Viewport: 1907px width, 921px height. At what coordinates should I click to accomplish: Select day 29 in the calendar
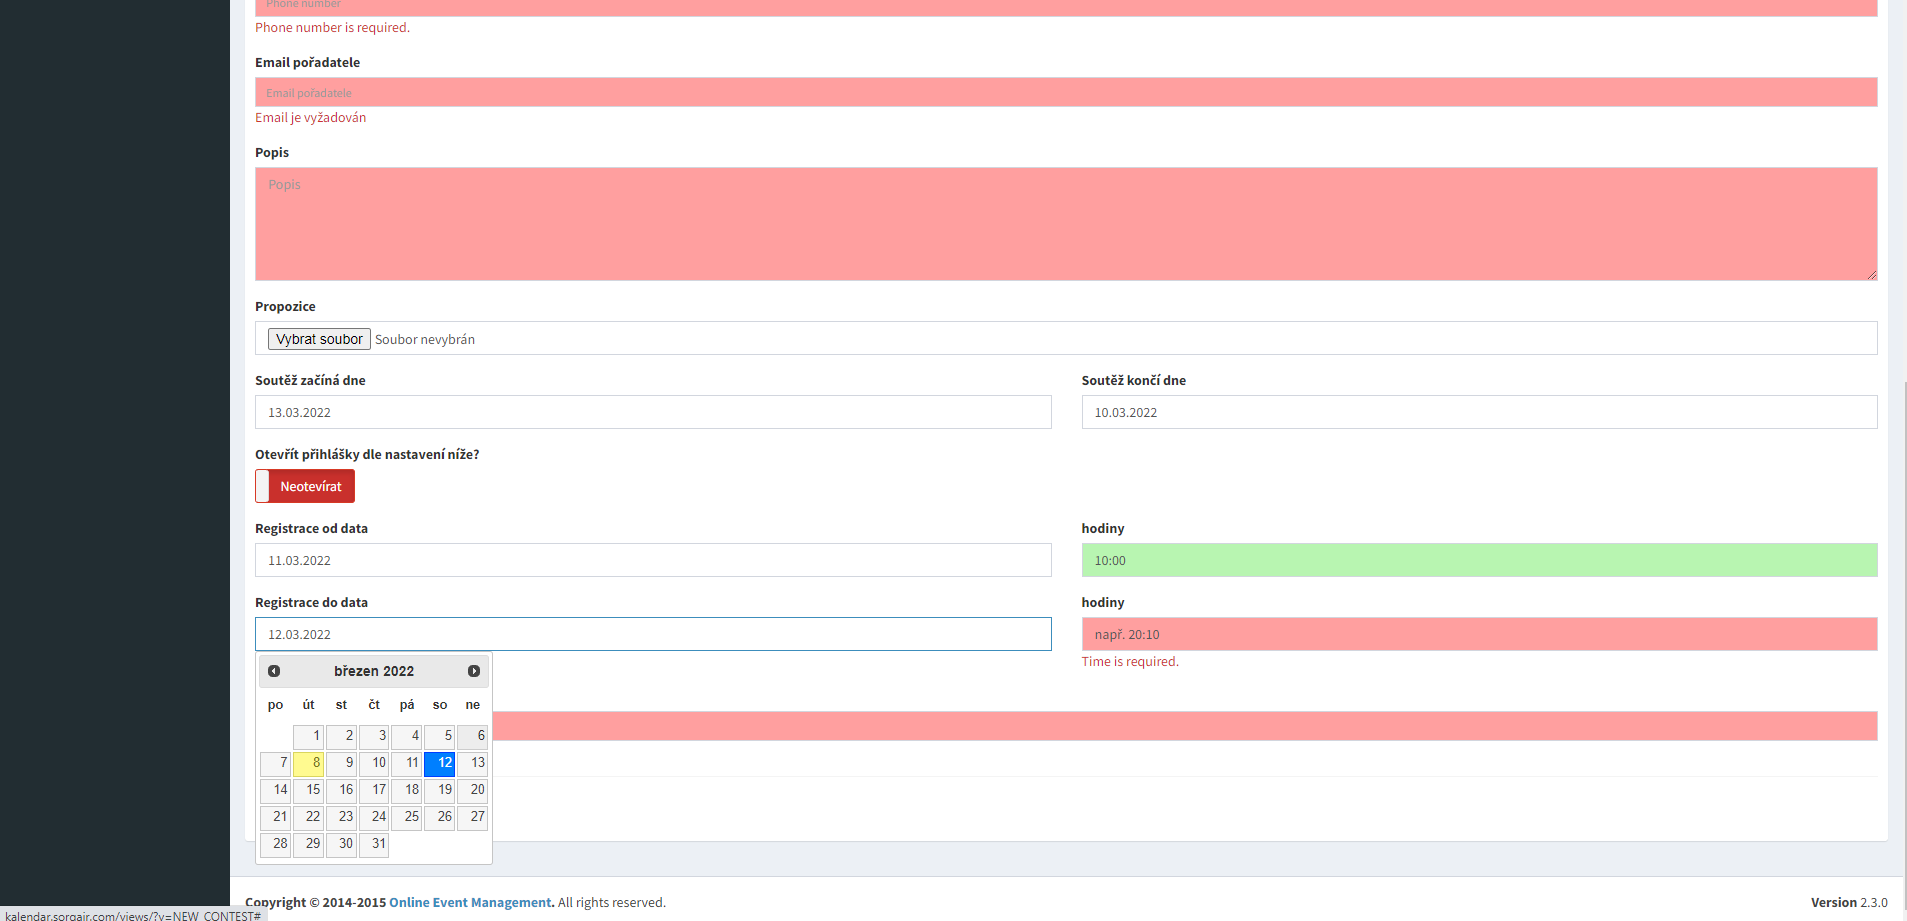309,845
